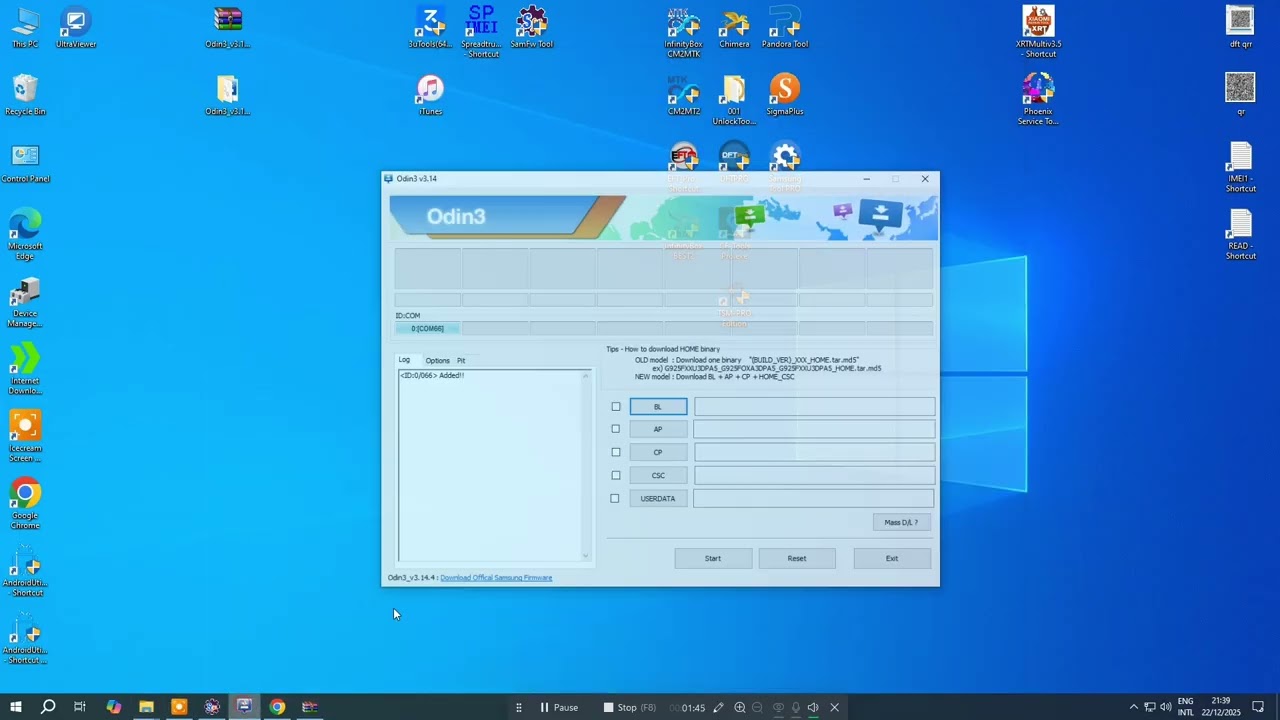The width and height of the screenshot is (1280, 720).
Task: Open the Download Official Samsung Firmware link
Action: (x=496, y=578)
